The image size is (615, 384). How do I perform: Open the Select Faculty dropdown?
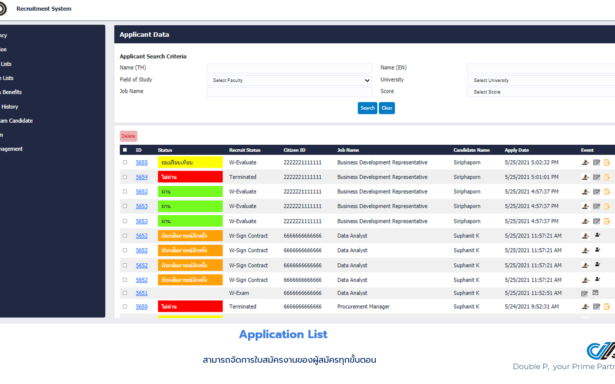click(x=289, y=80)
